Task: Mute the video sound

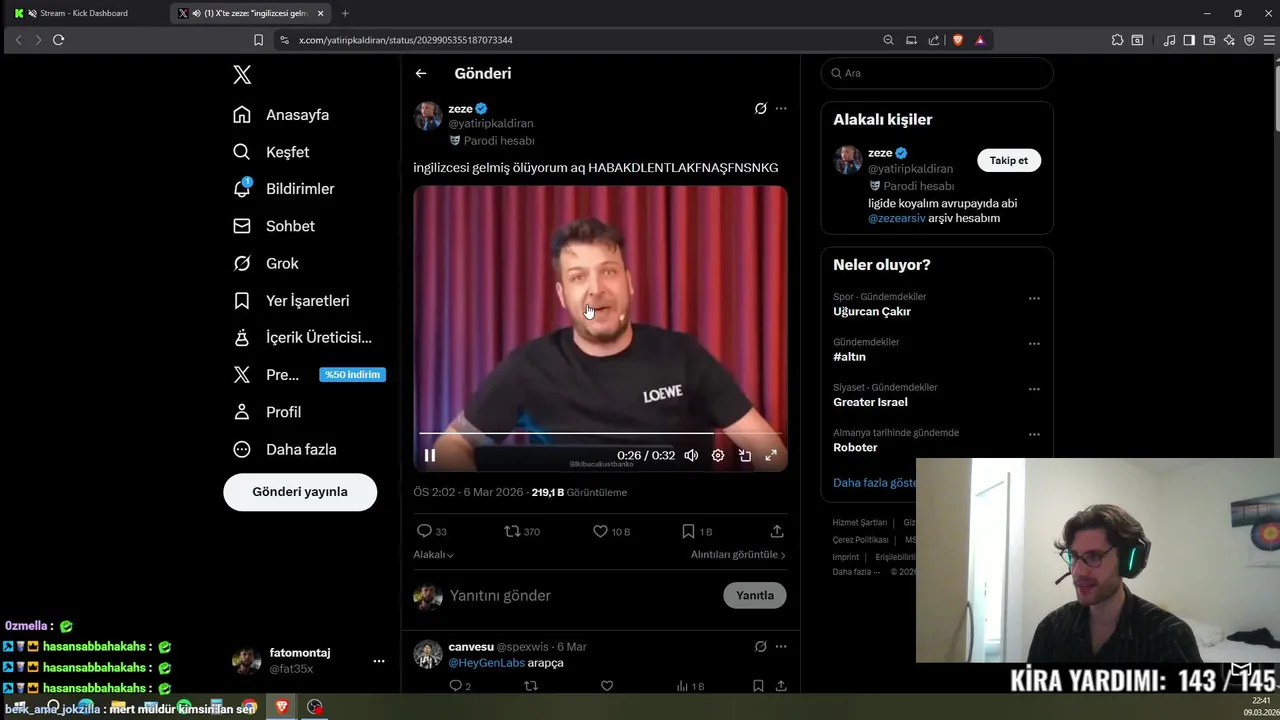Action: pos(691,455)
